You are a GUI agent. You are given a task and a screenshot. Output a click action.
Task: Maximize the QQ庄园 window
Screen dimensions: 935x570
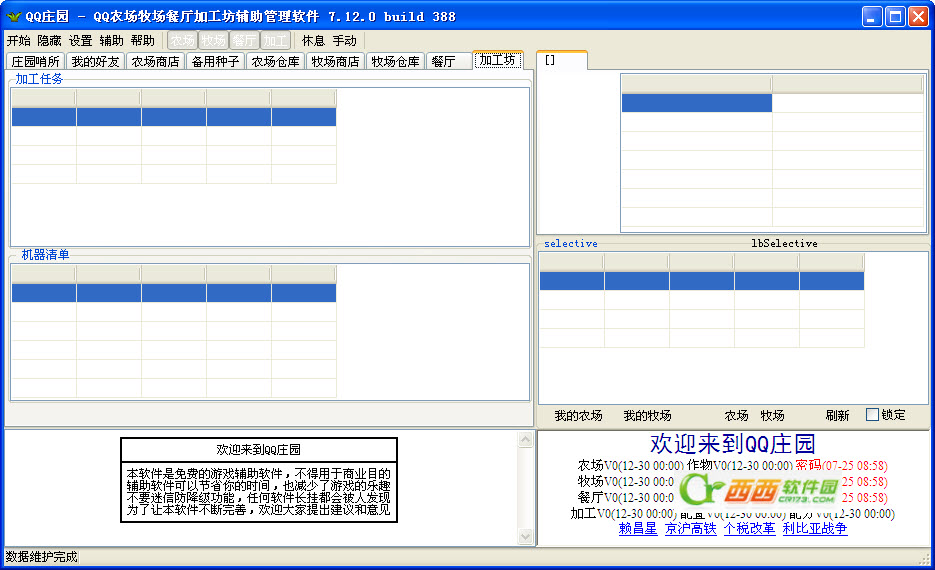(x=896, y=16)
